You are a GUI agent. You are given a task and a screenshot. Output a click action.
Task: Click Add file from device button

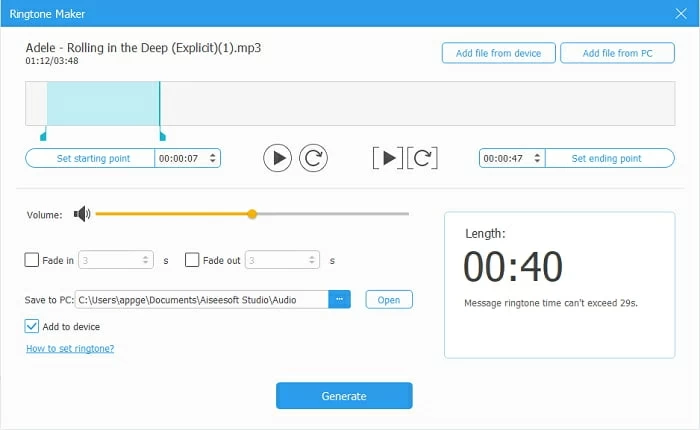[x=498, y=53]
